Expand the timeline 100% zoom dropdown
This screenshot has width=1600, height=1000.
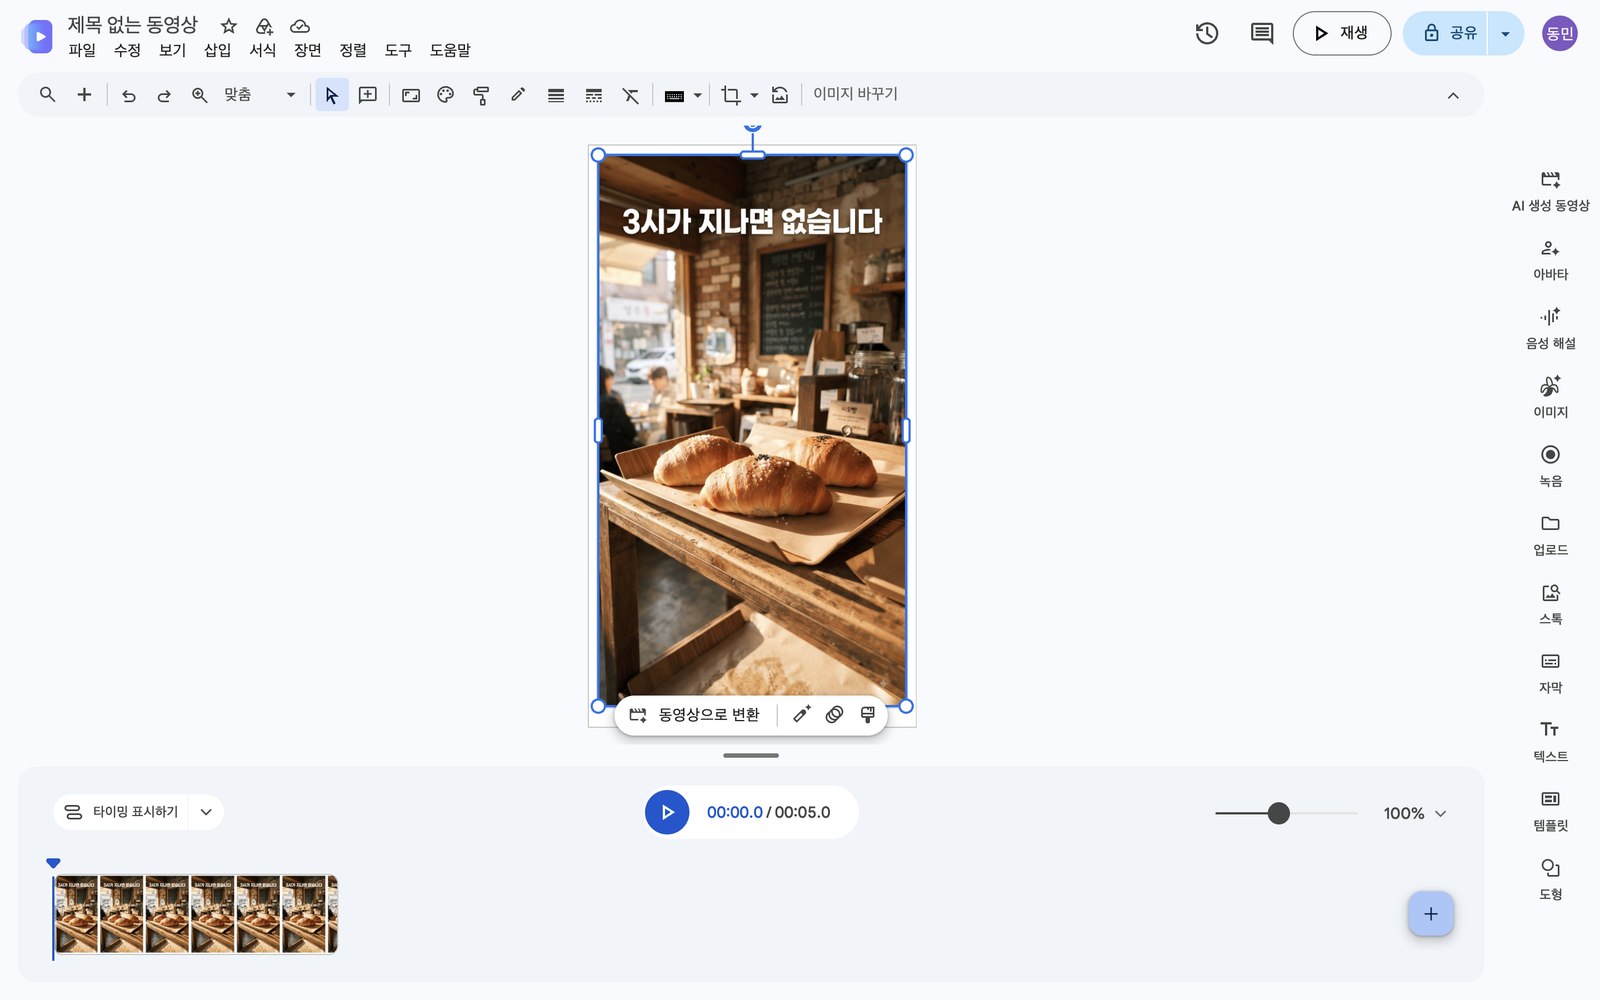coord(1415,813)
